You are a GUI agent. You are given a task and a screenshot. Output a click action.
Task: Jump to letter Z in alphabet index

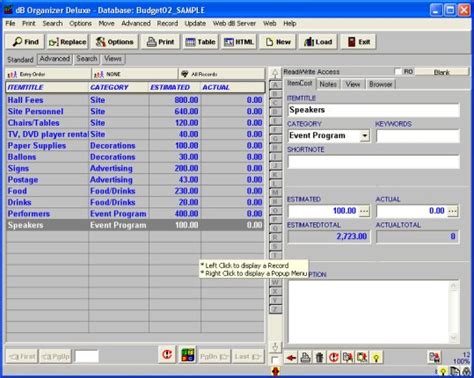pos(275,309)
